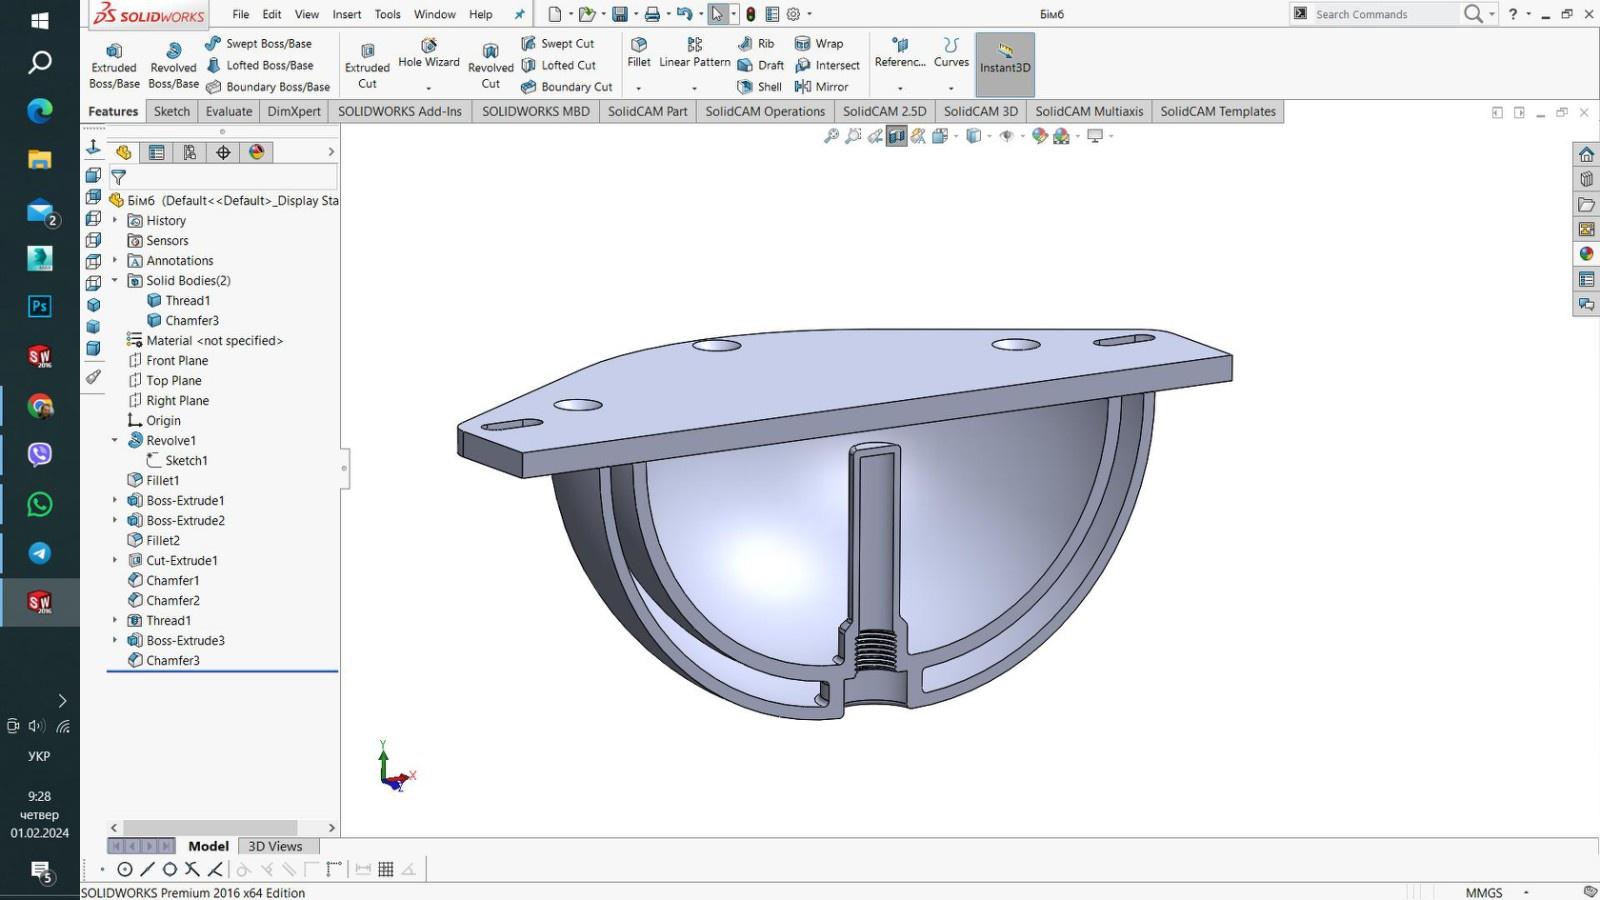The image size is (1600, 900).
Task: Expand the Cut-Extrude1 feature
Action: point(115,560)
